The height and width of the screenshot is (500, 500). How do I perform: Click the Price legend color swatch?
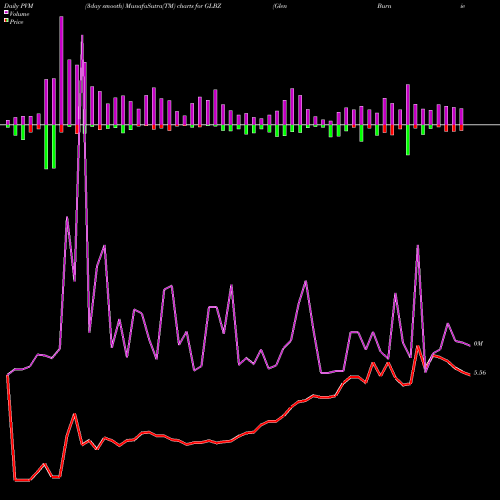point(6,21)
